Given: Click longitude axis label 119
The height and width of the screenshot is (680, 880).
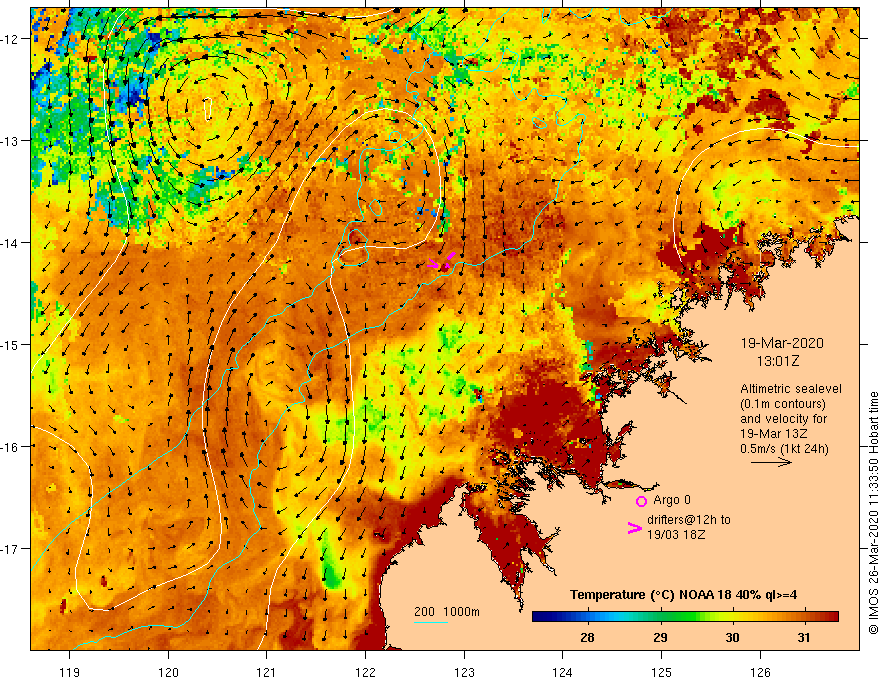Looking at the screenshot, I should coord(70,672).
